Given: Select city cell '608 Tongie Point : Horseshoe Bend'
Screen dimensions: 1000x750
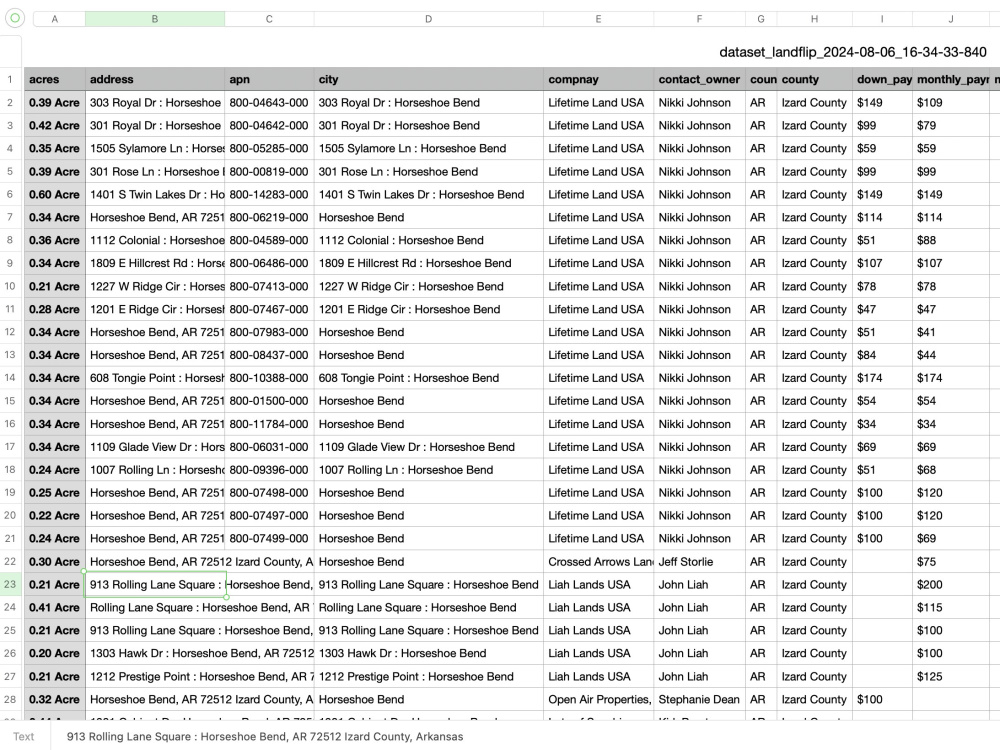Looking at the screenshot, I should coord(429,378).
